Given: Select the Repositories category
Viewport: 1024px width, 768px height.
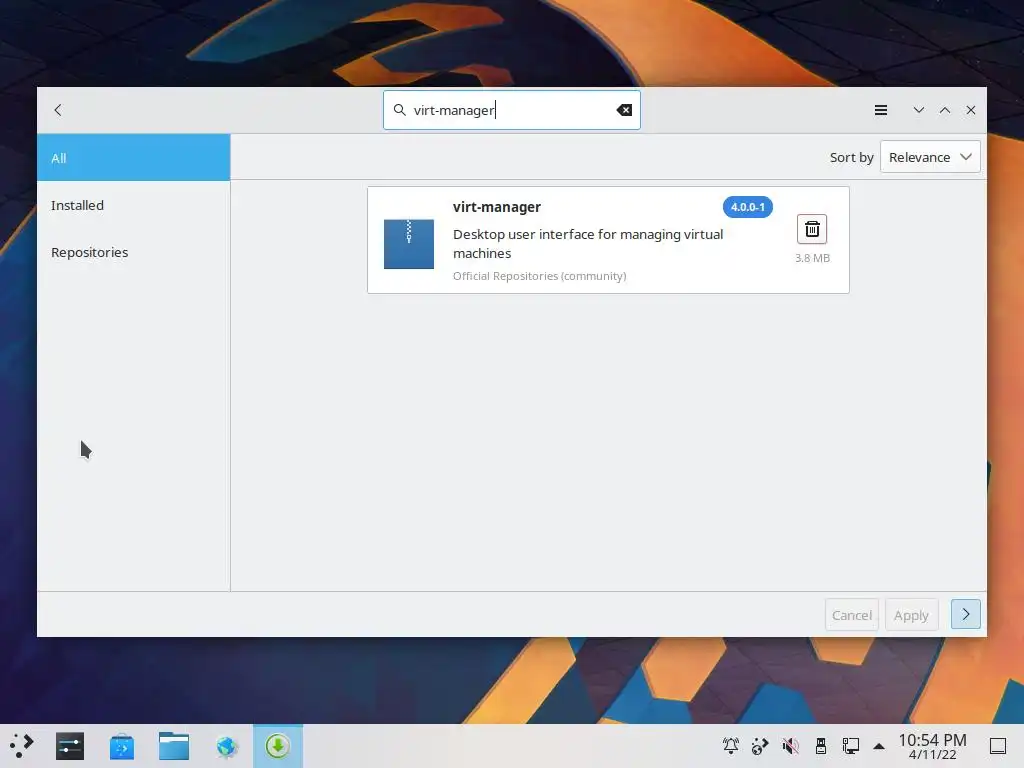Looking at the screenshot, I should [134, 252].
